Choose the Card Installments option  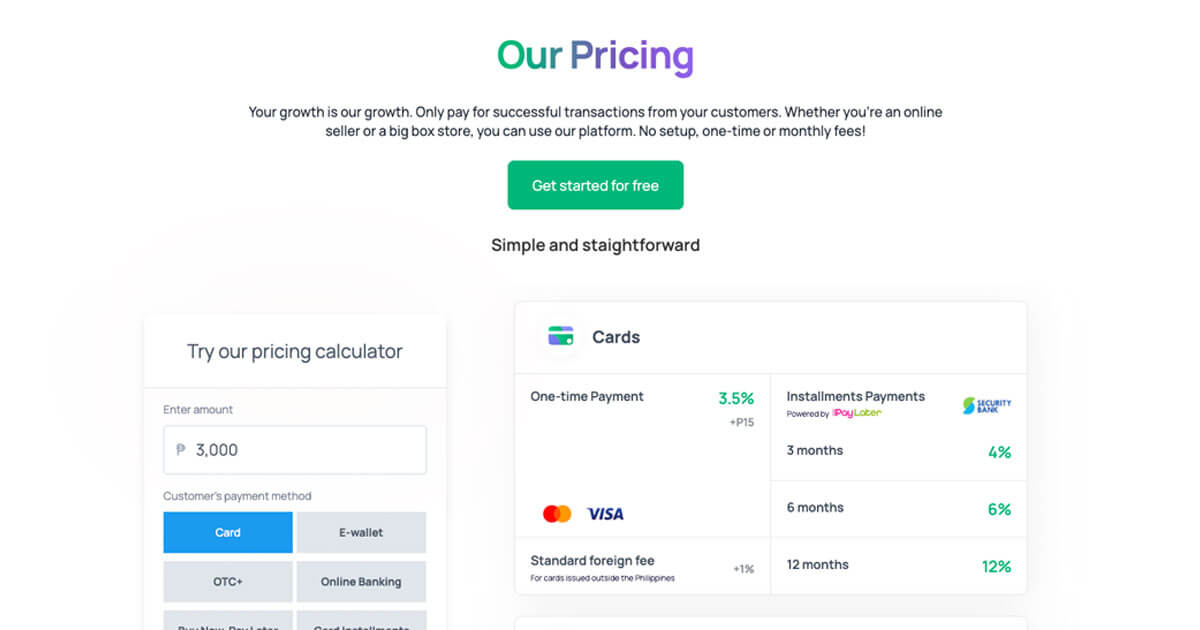click(x=361, y=625)
